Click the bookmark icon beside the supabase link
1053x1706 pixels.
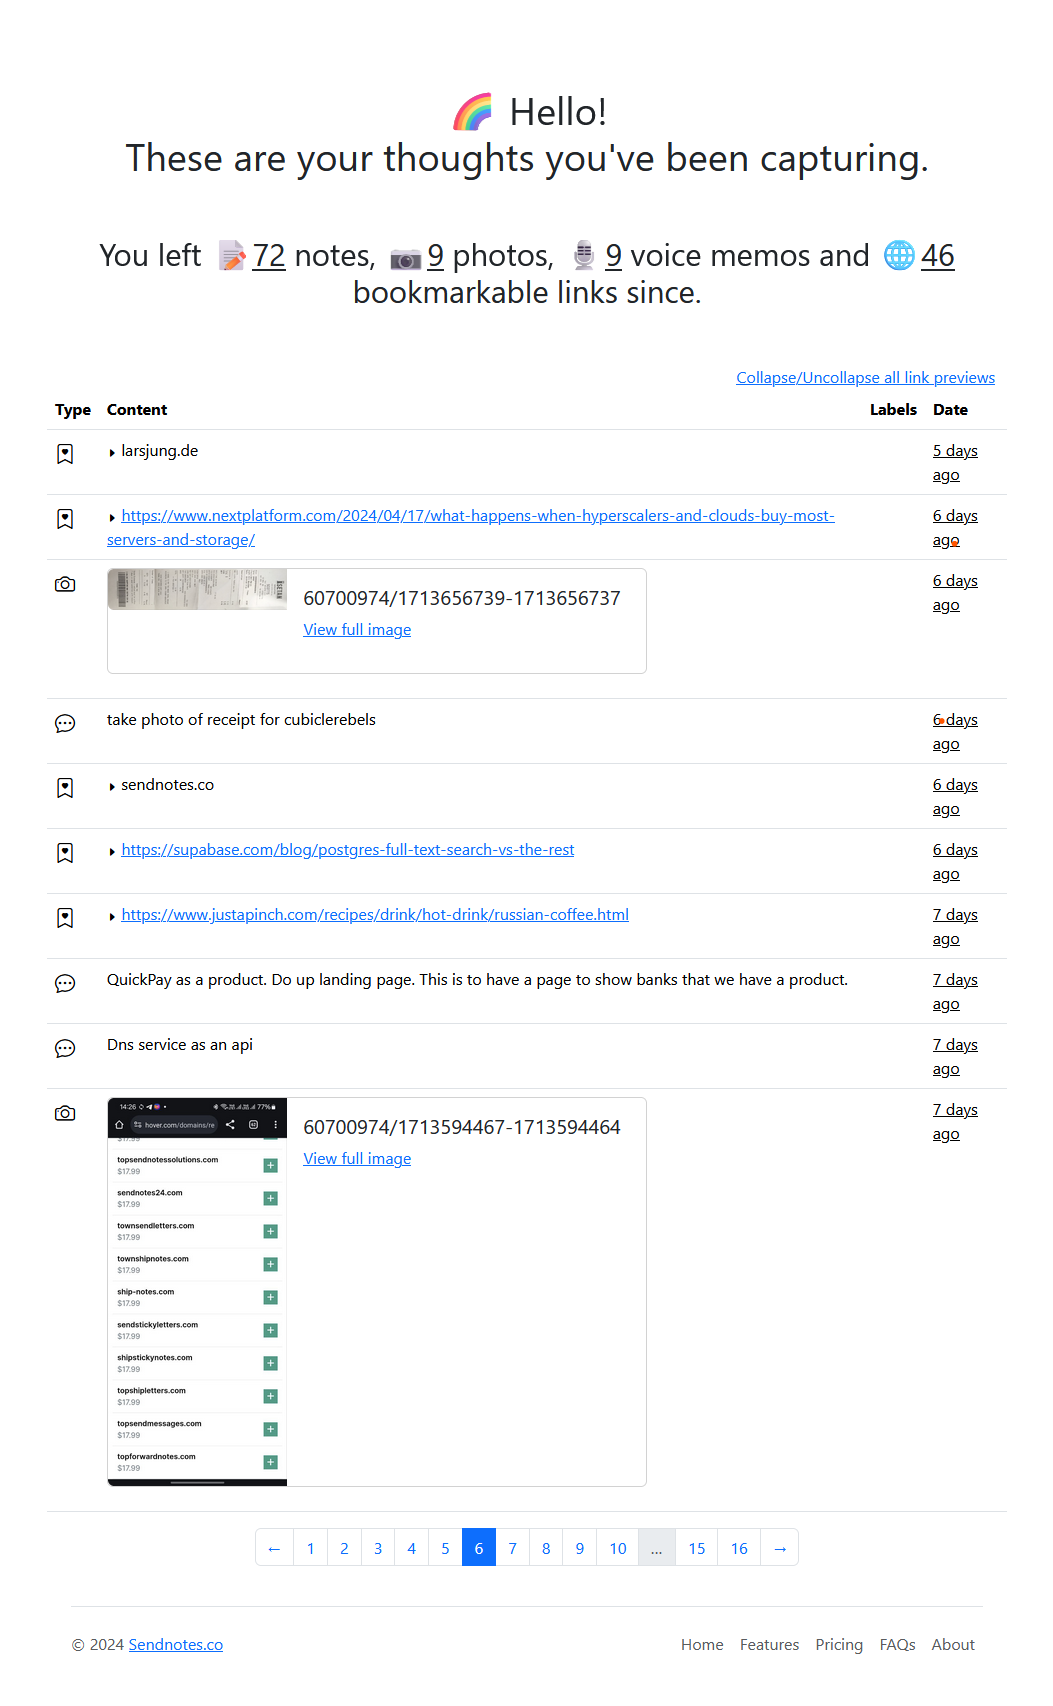(65, 853)
